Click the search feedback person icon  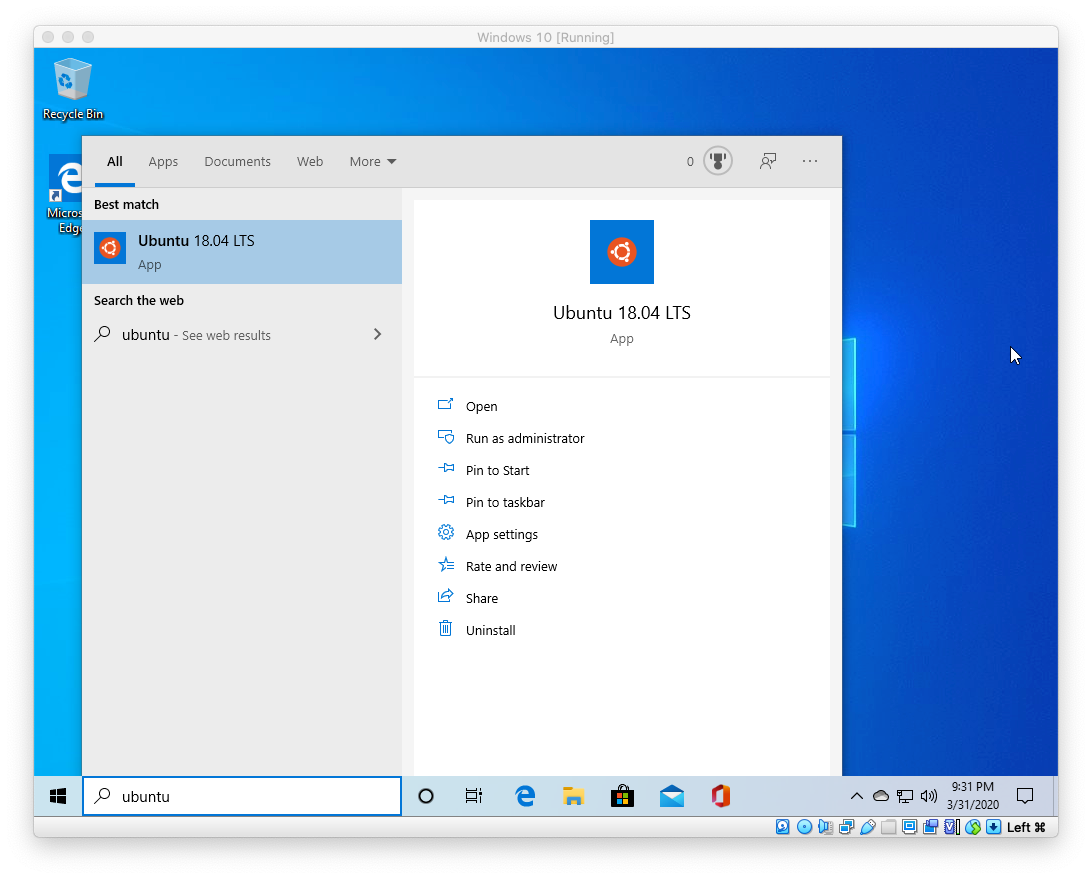point(767,162)
